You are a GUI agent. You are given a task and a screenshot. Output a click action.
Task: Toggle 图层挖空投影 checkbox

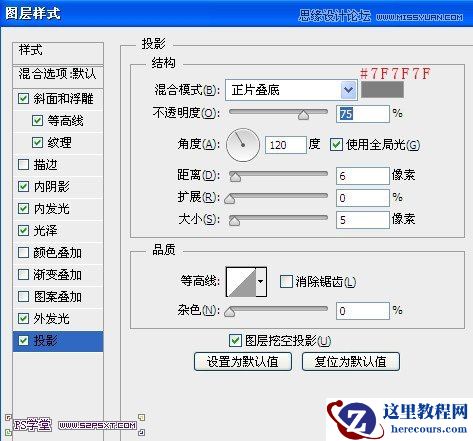click(235, 341)
